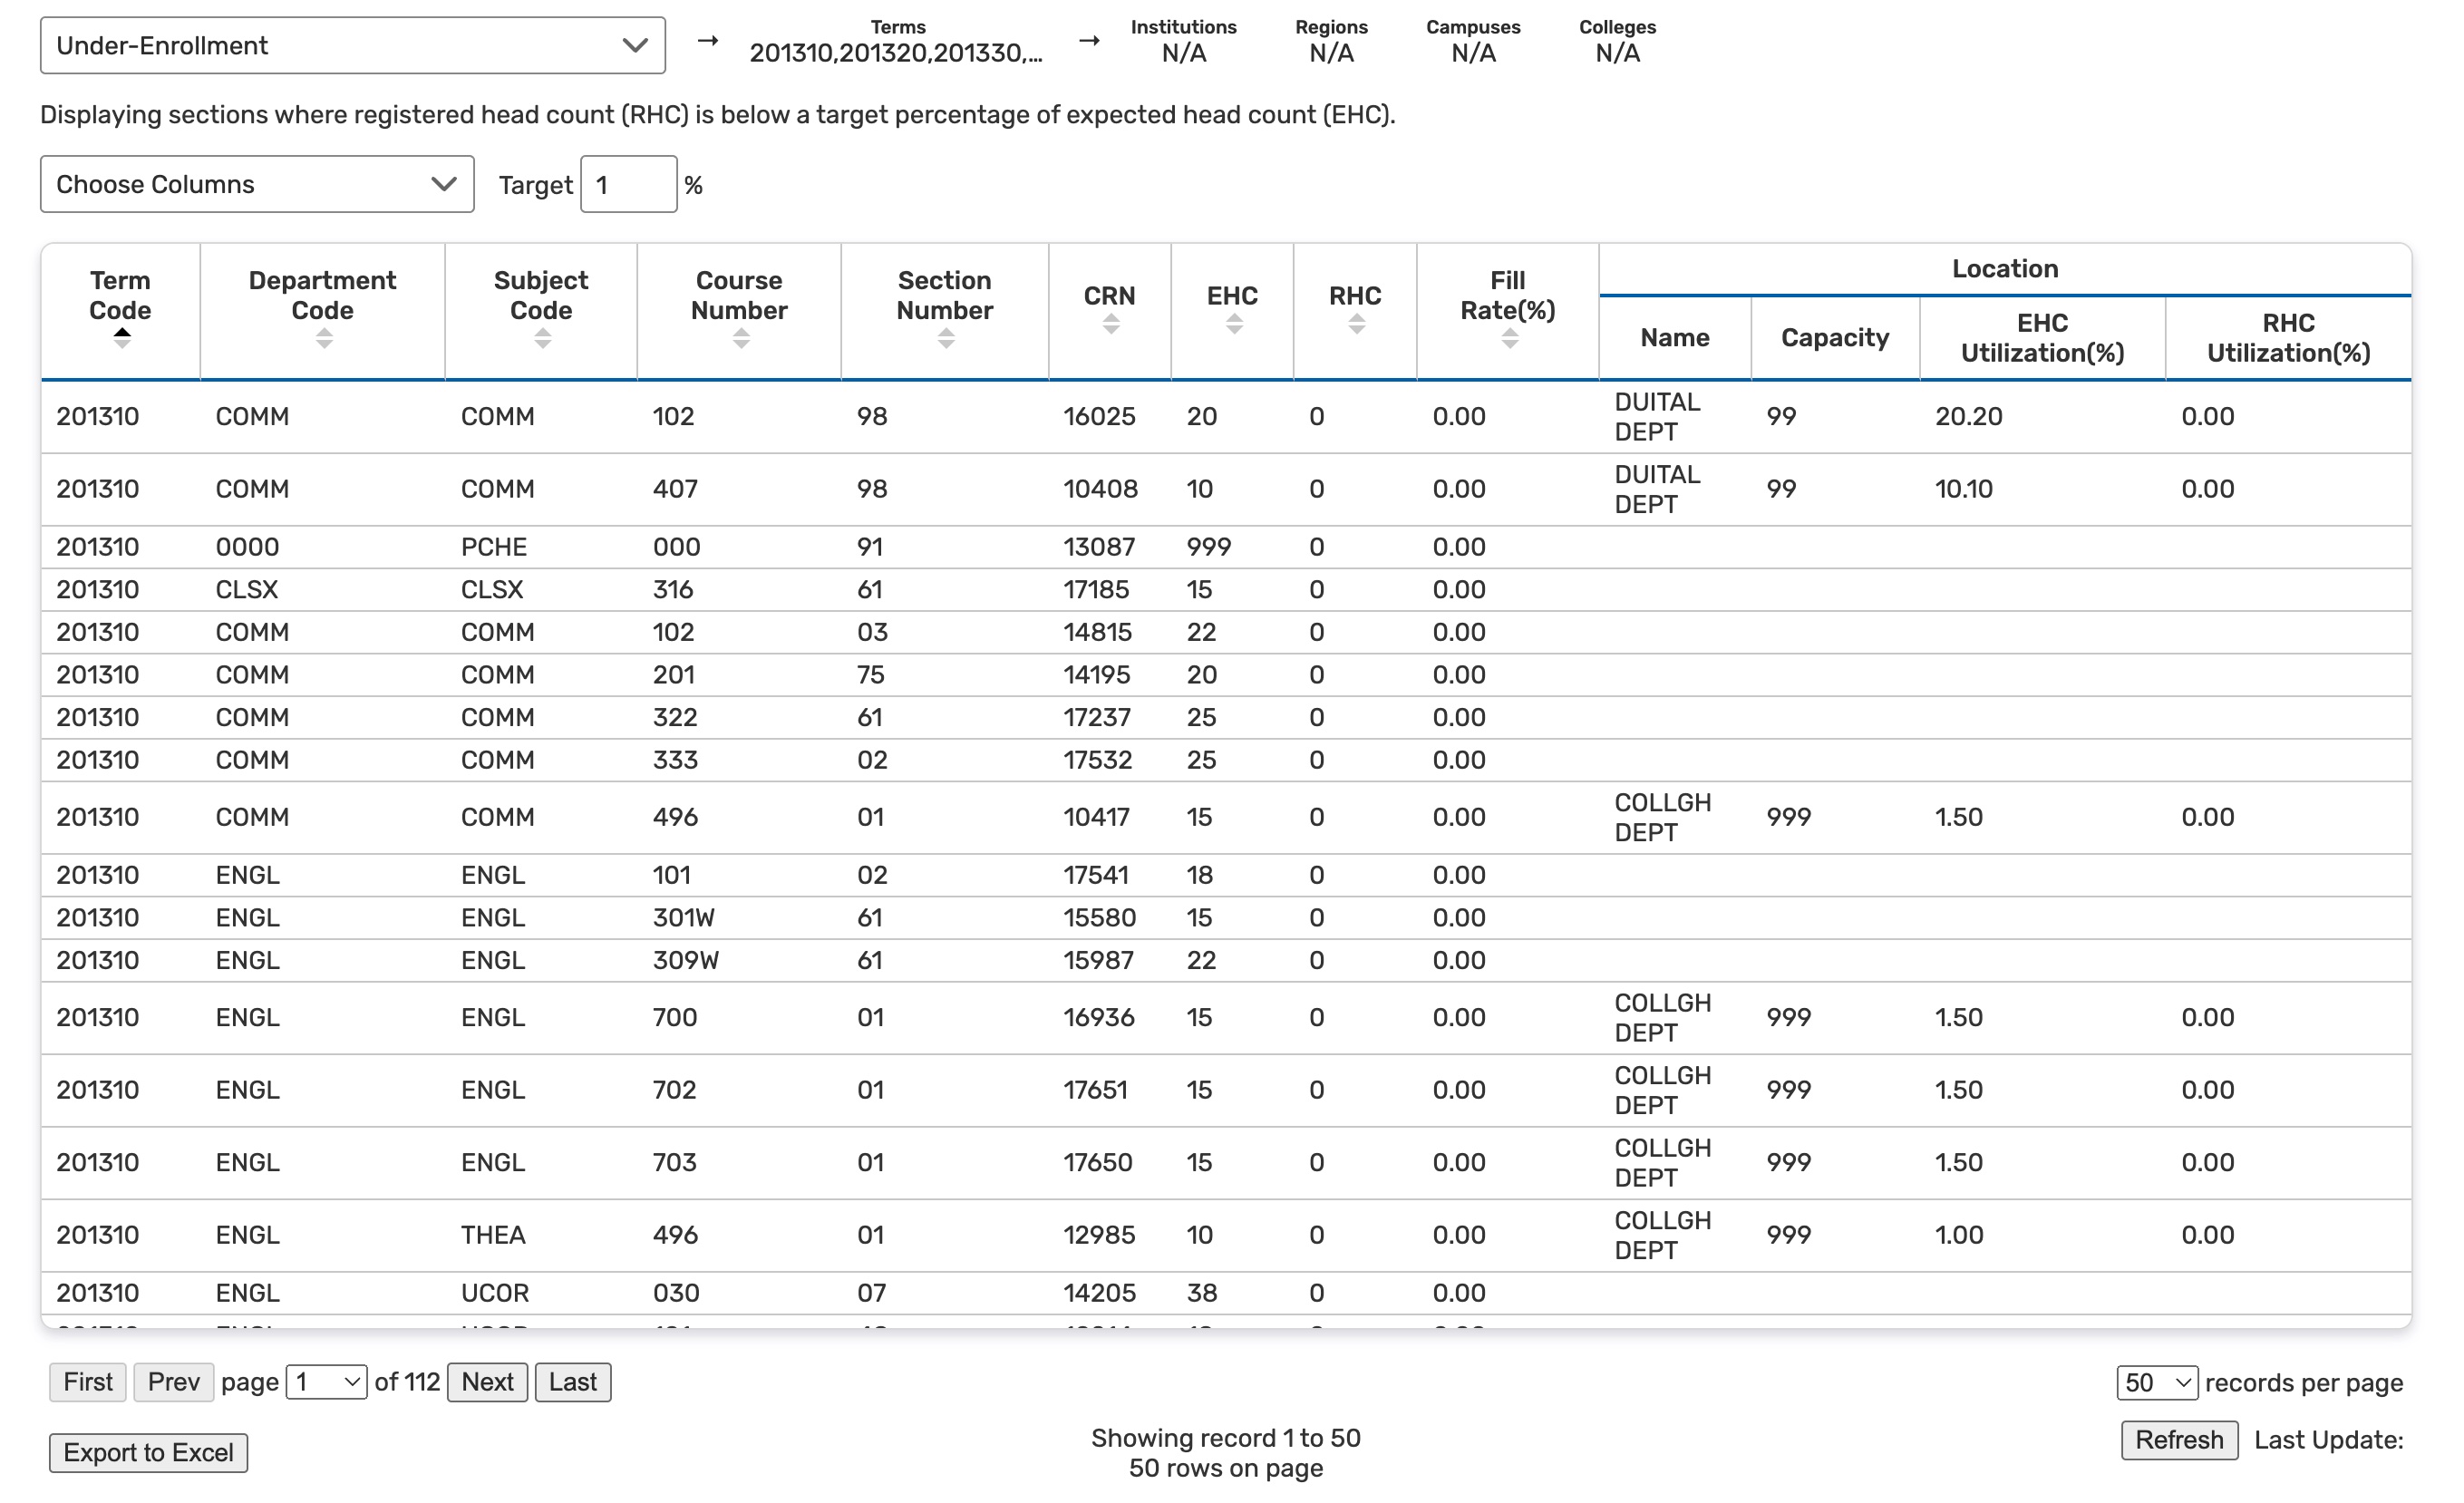This screenshot has width=2464, height=1503.
Task: Click Fill Rate(%) sort arrows
Action: (1509, 340)
